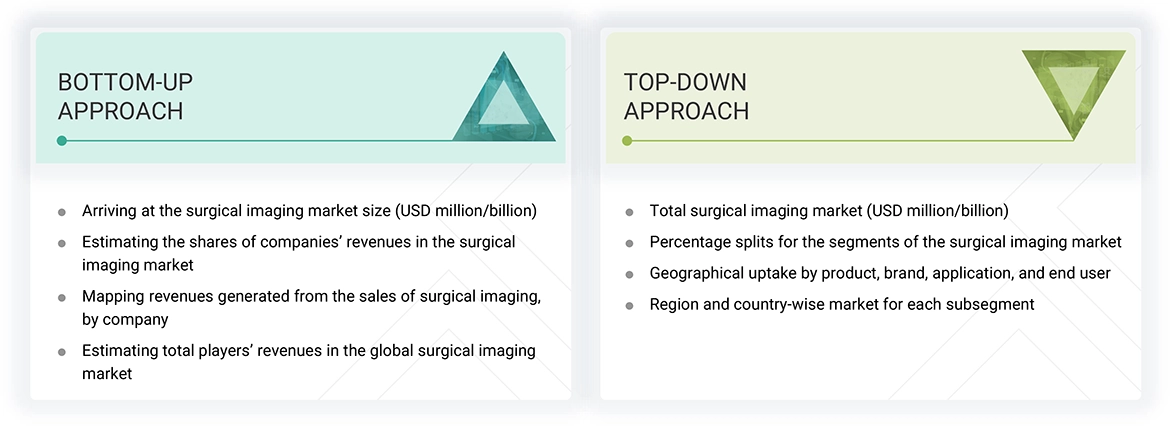The height and width of the screenshot is (426, 1170).
Task: Click 'Percentage splits for the segments' item
Action: [x=885, y=242]
